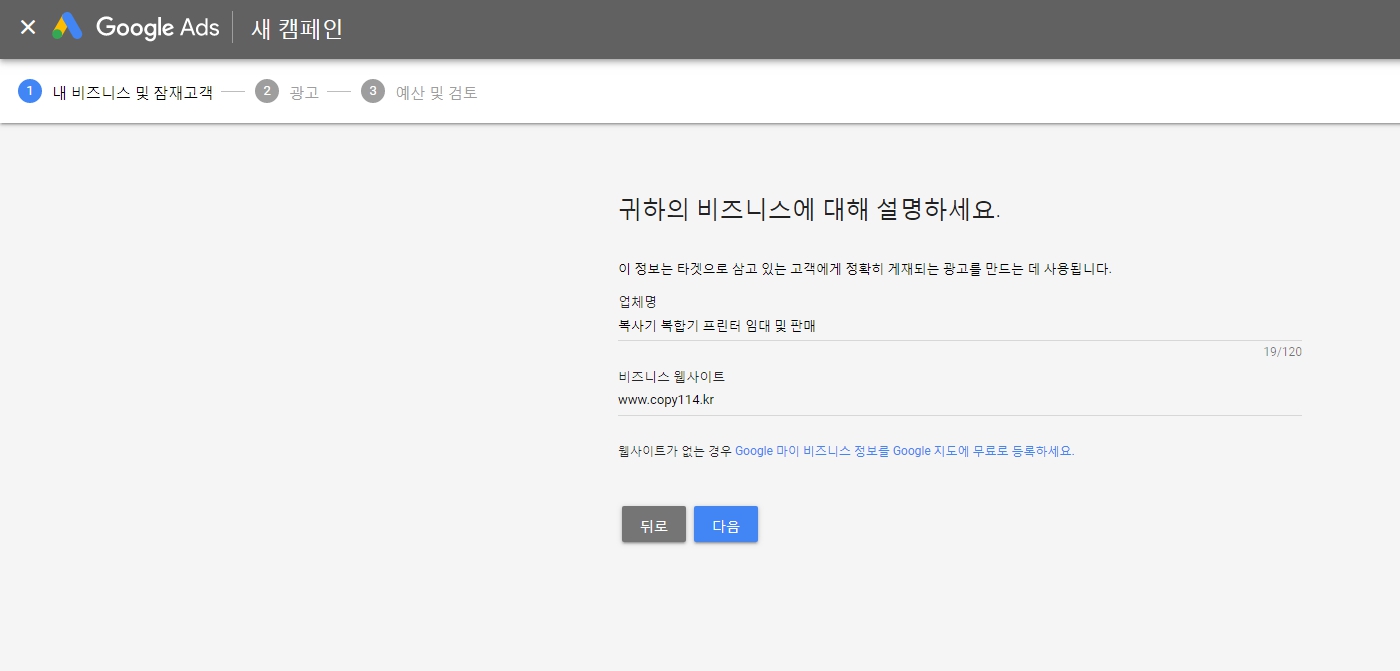Select the gray step 3 circle icon
The image size is (1400, 671).
point(373,92)
